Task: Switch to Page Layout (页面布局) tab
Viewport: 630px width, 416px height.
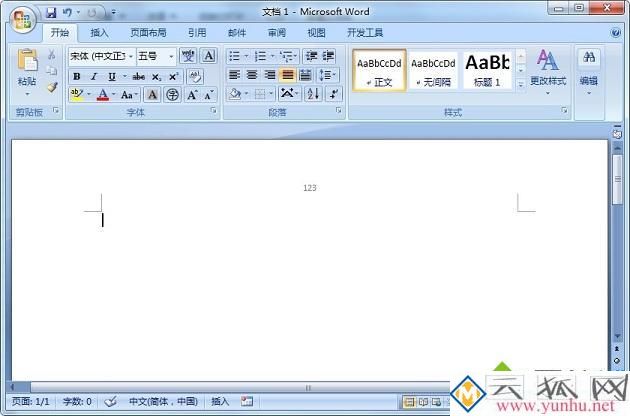Action: pos(148,33)
